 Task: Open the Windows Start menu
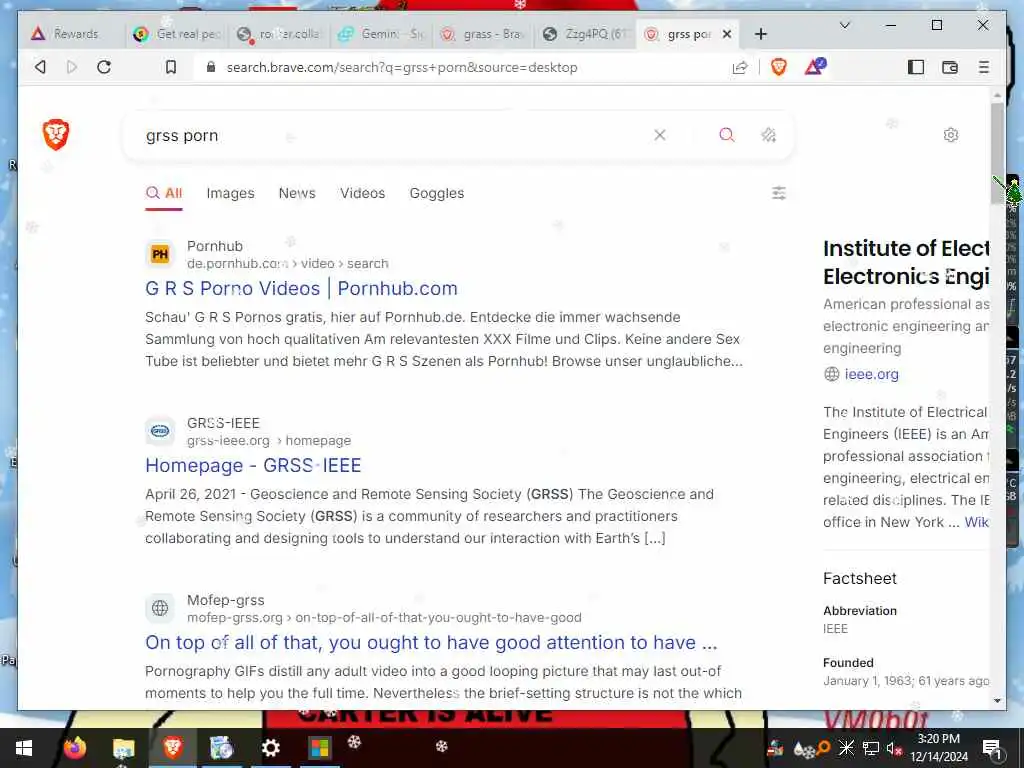pos(24,748)
